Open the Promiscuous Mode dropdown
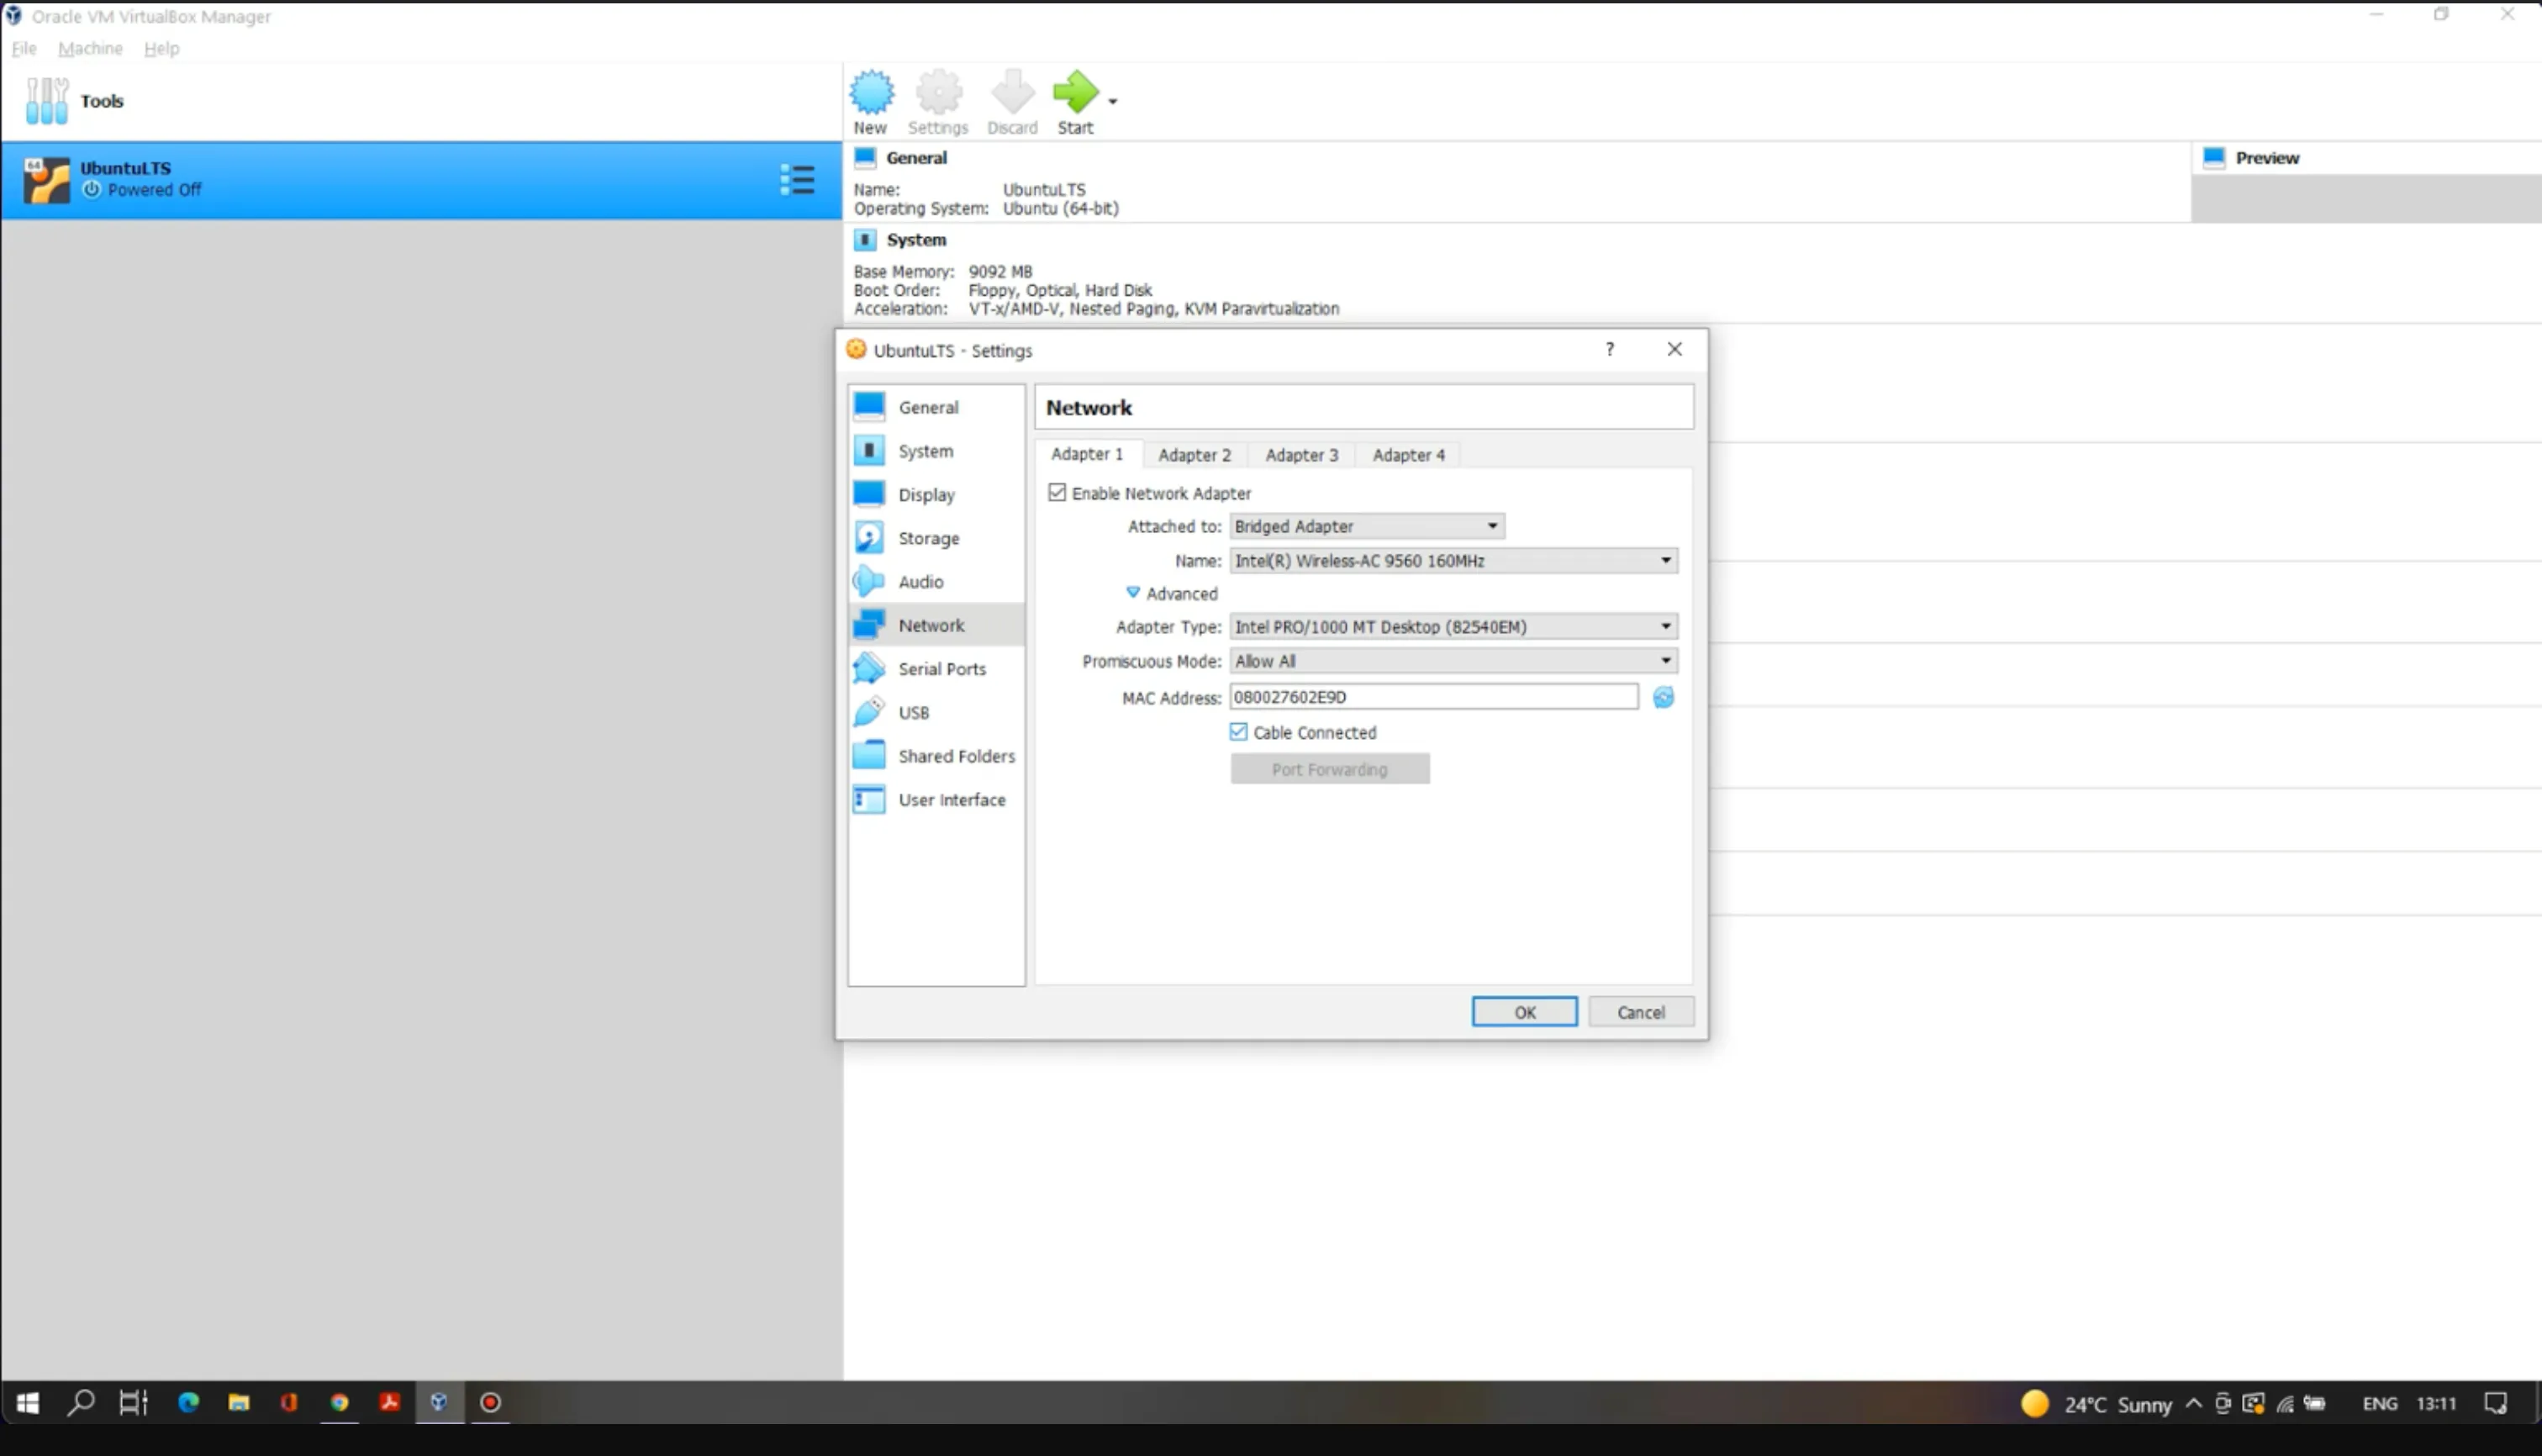 [1452, 661]
